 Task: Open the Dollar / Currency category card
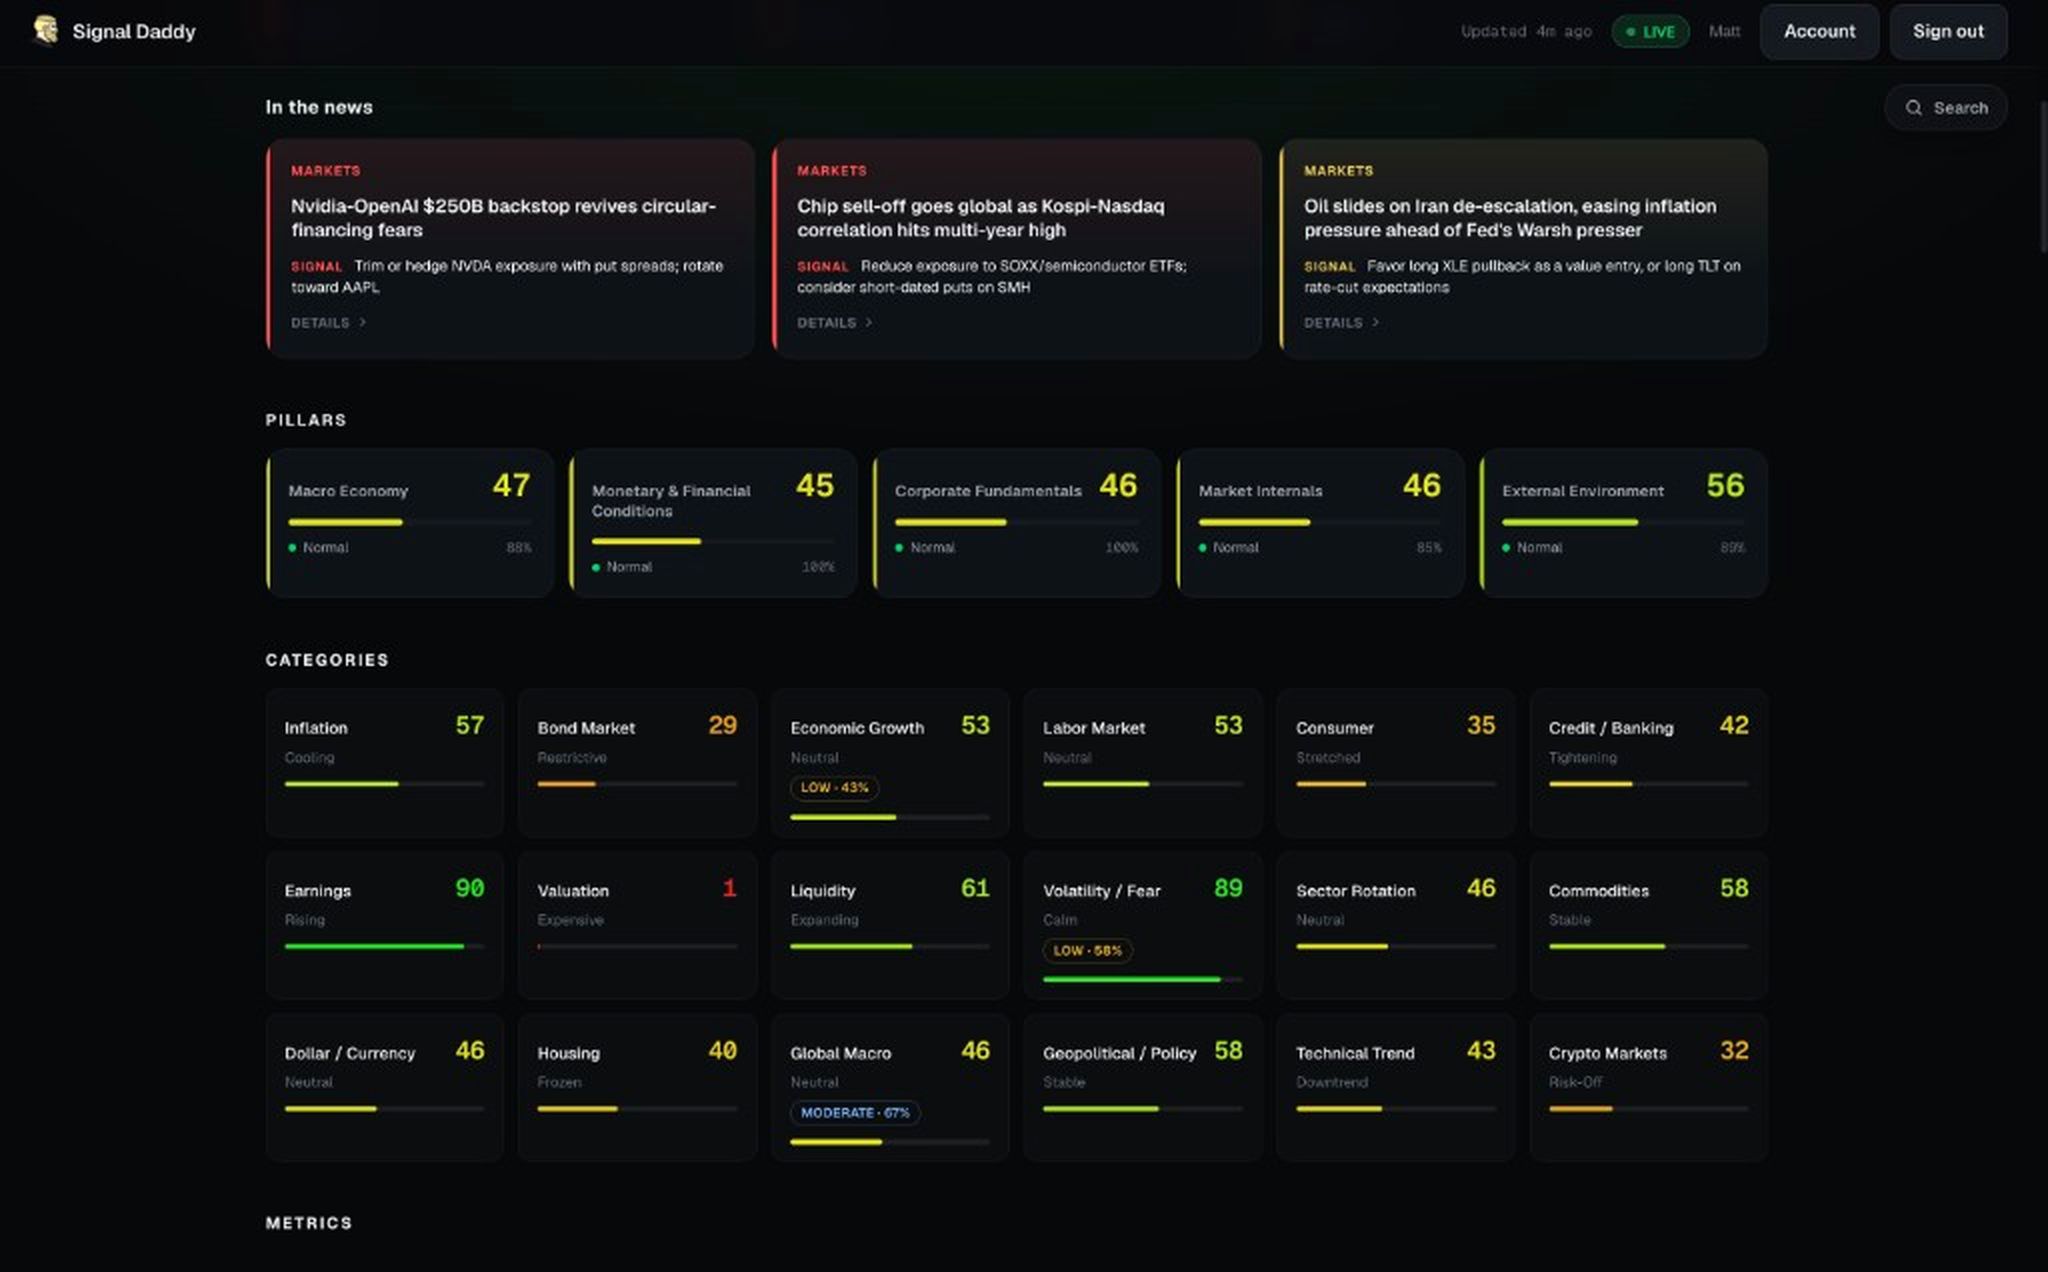pyautogui.click(x=384, y=1088)
